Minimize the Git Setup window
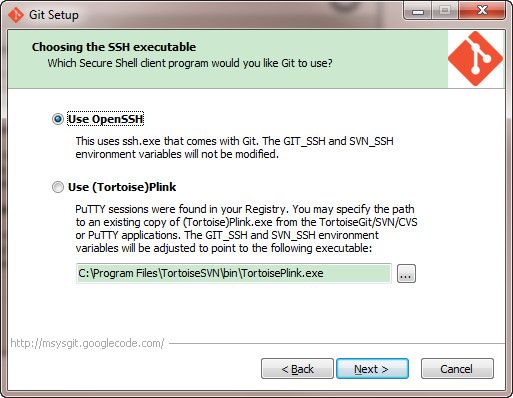 click(418, 11)
